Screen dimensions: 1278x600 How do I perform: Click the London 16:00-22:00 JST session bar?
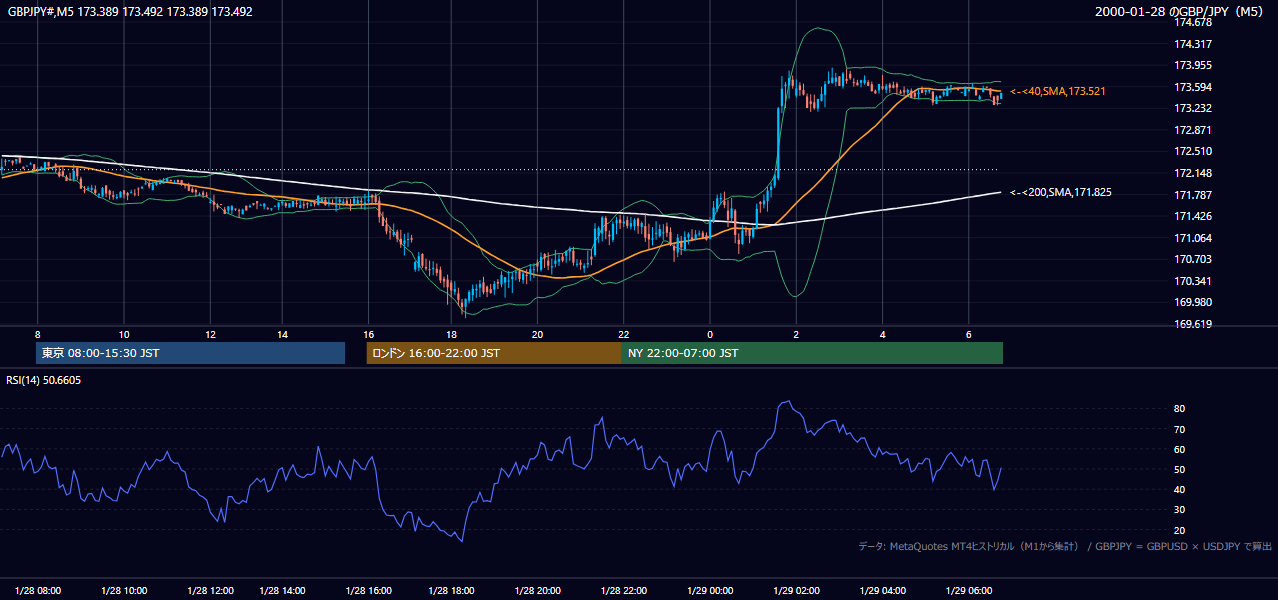494,353
